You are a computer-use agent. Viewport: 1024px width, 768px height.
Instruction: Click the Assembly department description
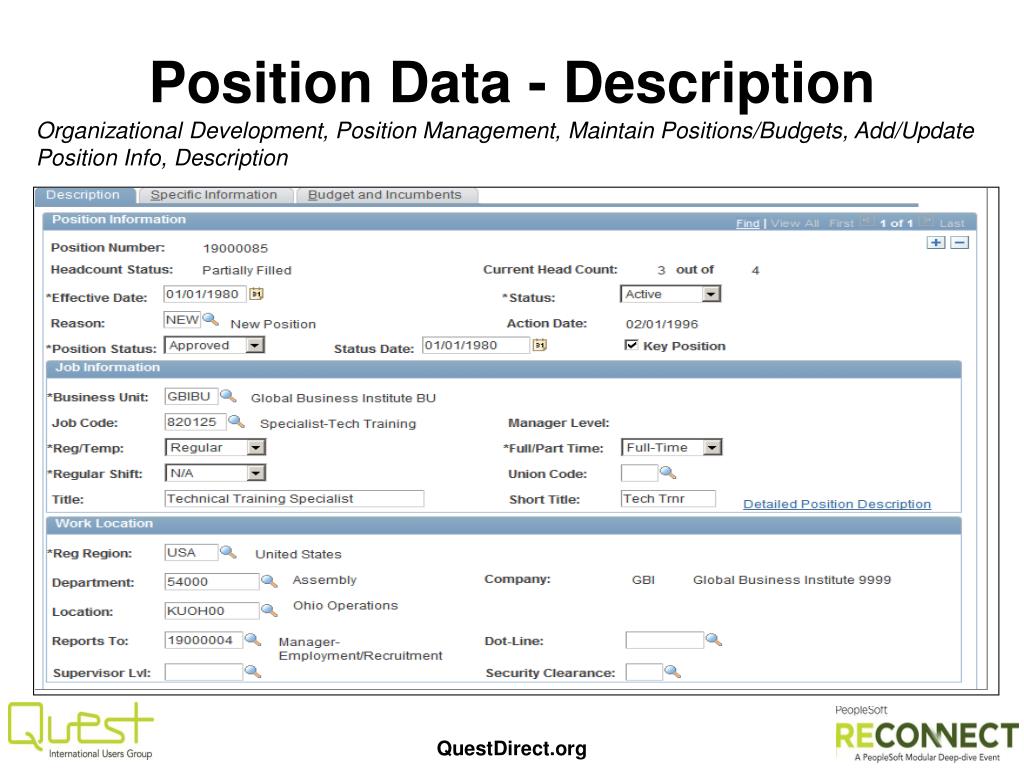tap(325, 580)
